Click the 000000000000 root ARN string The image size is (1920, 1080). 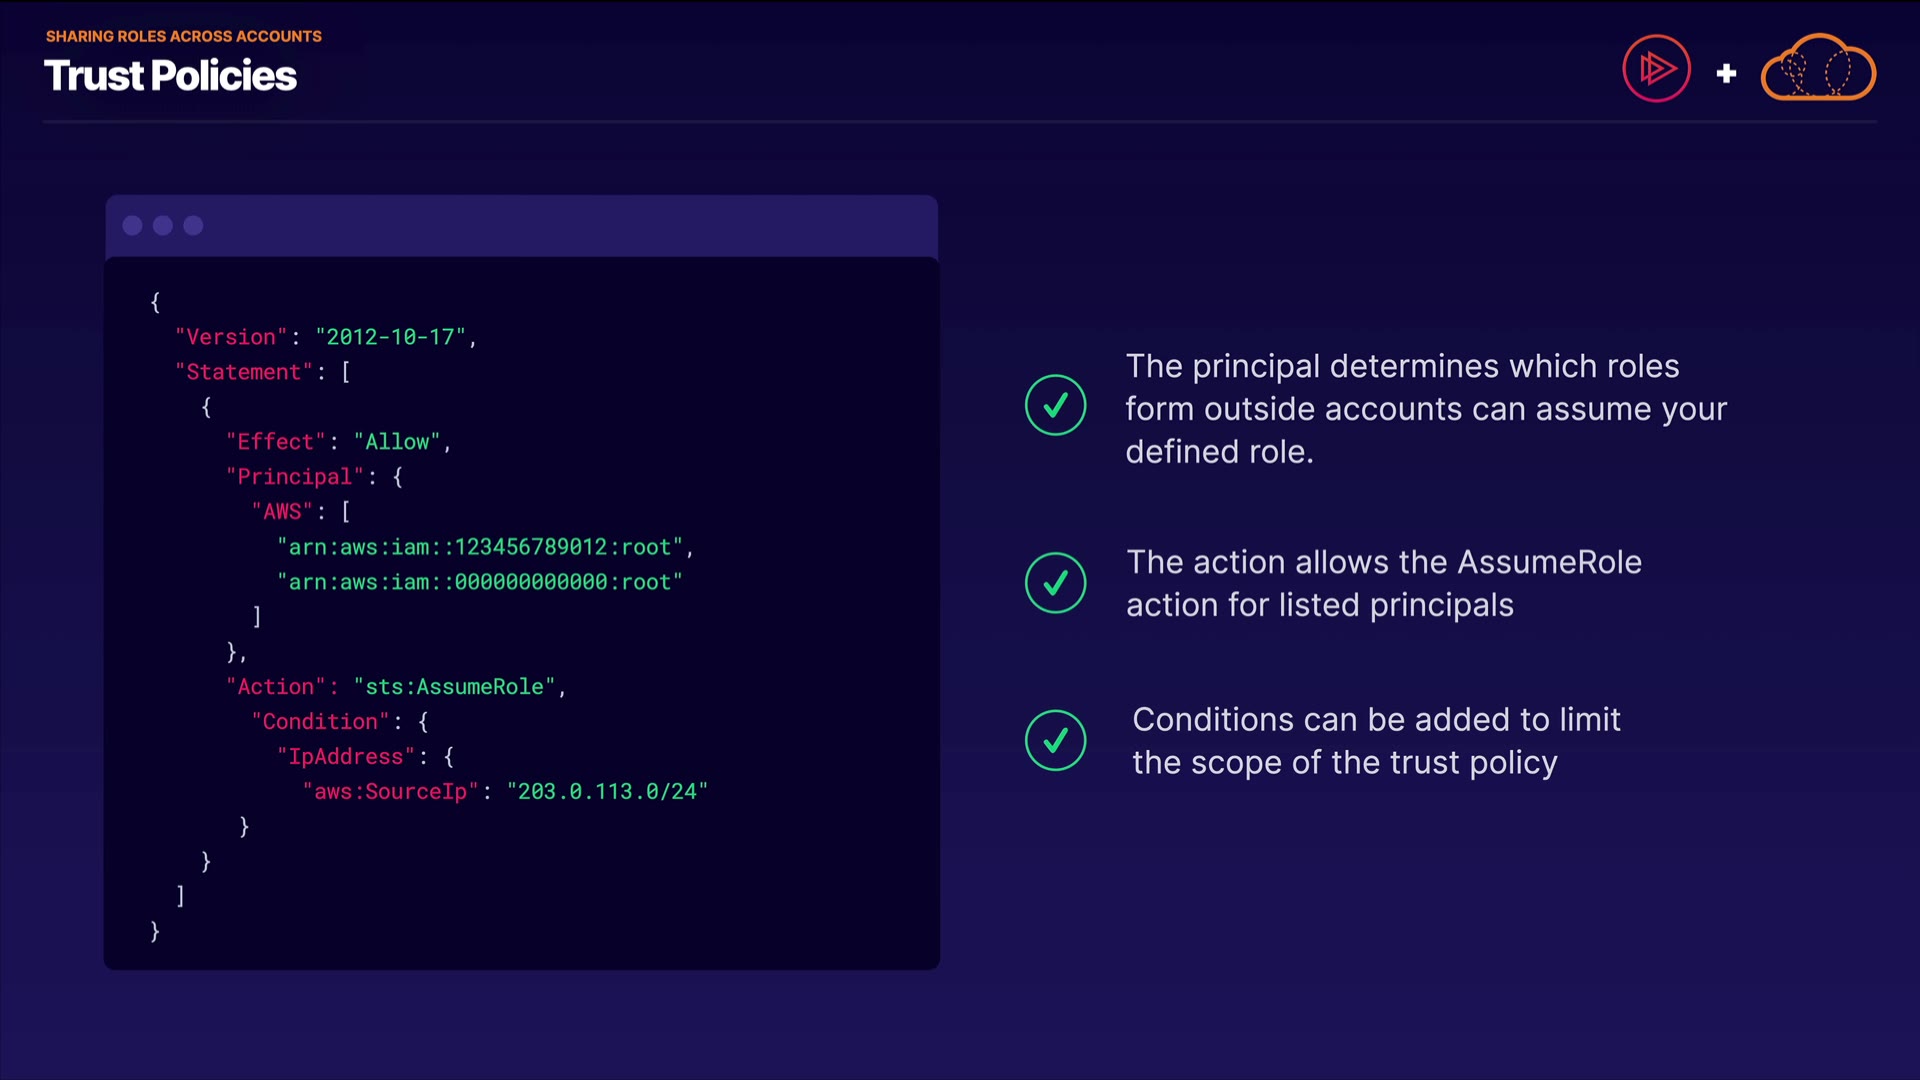pyautogui.click(x=480, y=582)
